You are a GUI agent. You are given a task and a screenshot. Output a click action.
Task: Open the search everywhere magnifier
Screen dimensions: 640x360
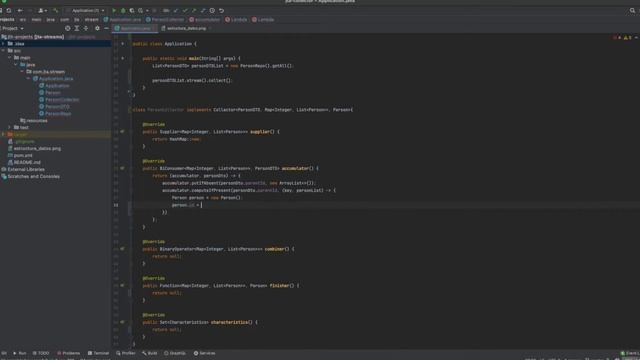(632, 11)
